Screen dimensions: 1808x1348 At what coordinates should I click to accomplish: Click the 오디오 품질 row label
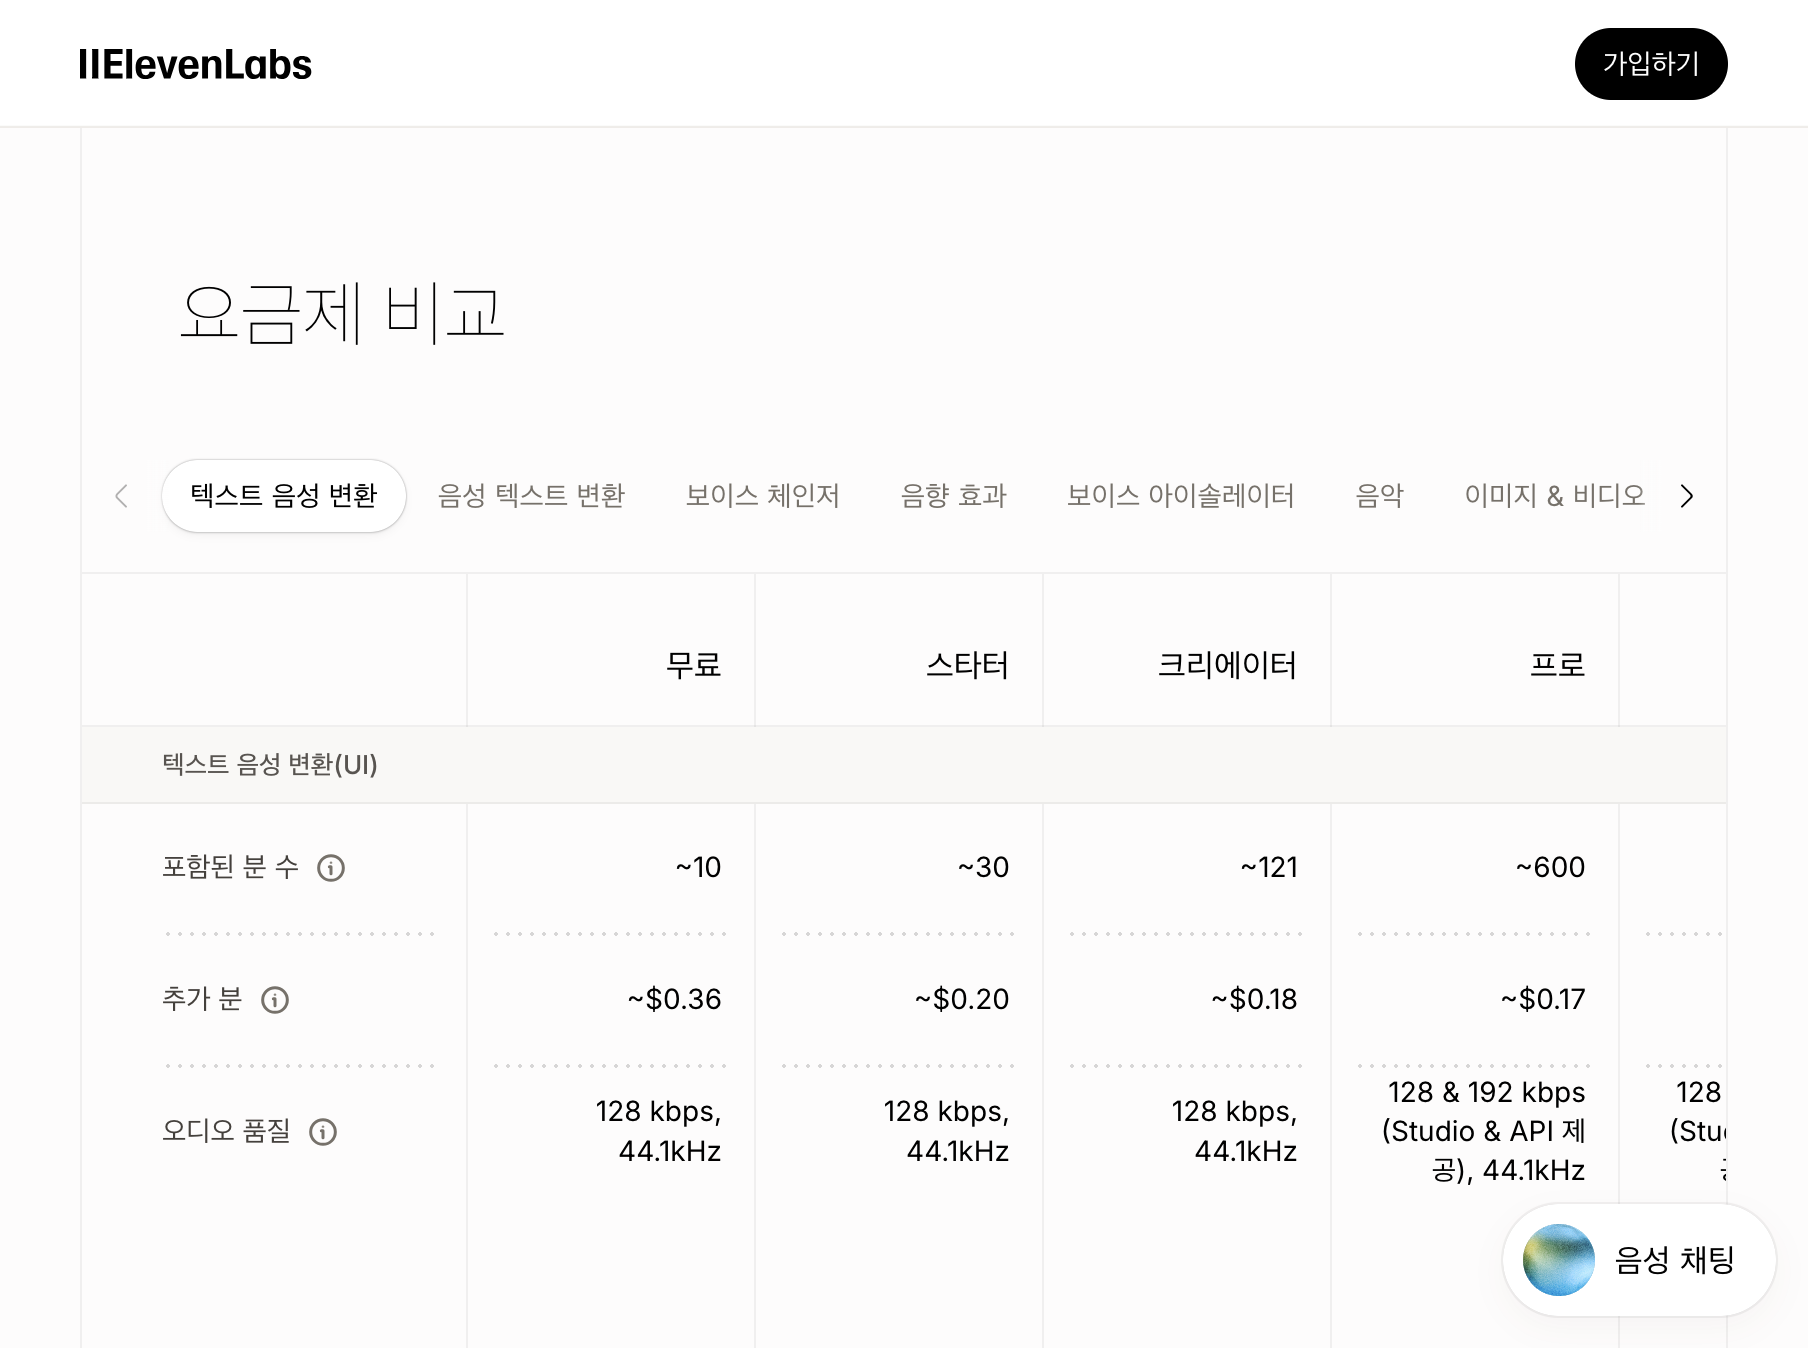pyautogui.click(x=227, y=1131)
